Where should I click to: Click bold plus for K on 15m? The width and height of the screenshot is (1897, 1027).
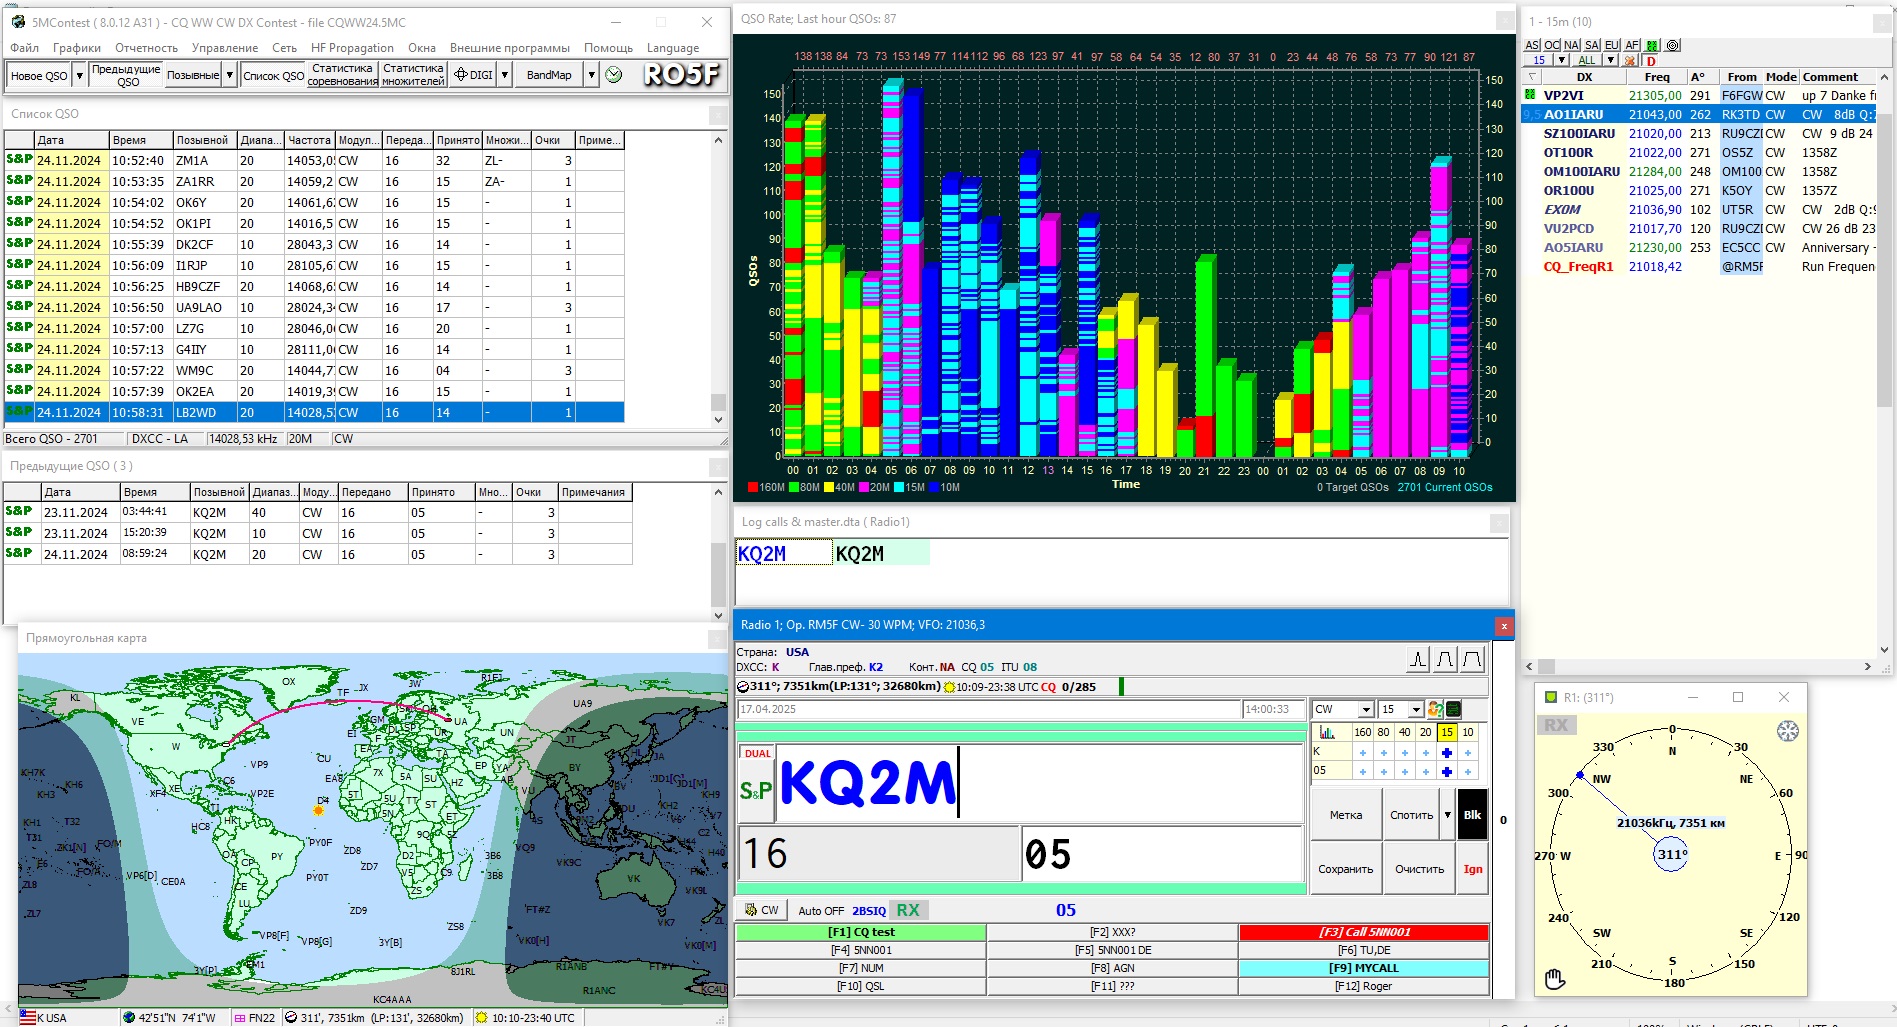click(1446, 752)
